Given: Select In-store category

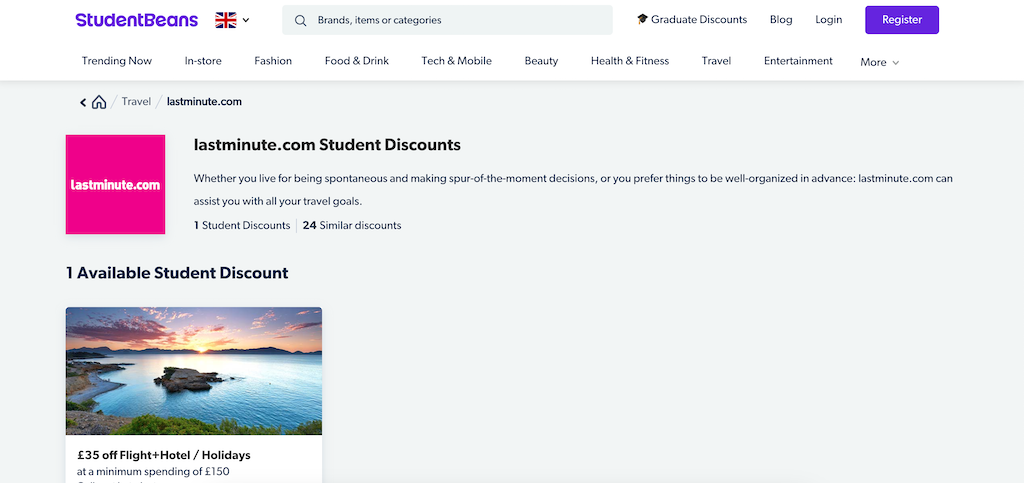Looking at the screenshot, I should pos(203,61).
